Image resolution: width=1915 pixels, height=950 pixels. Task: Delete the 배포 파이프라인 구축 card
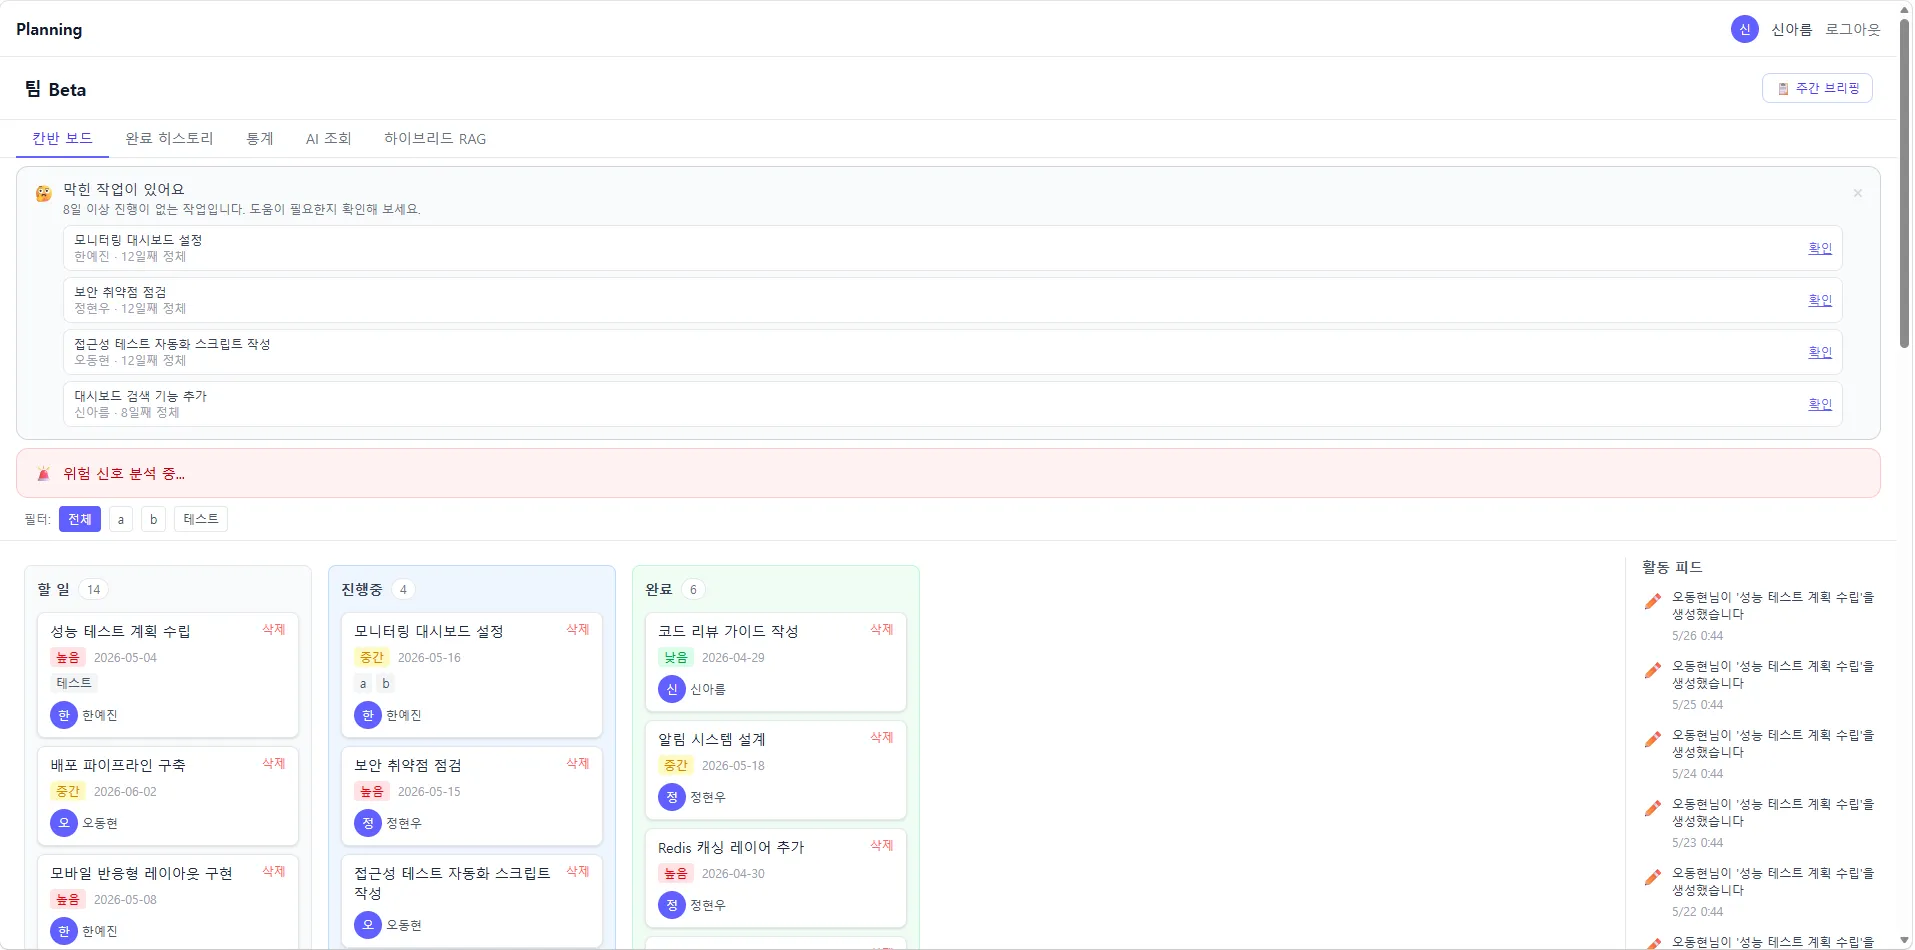(274, 763)
